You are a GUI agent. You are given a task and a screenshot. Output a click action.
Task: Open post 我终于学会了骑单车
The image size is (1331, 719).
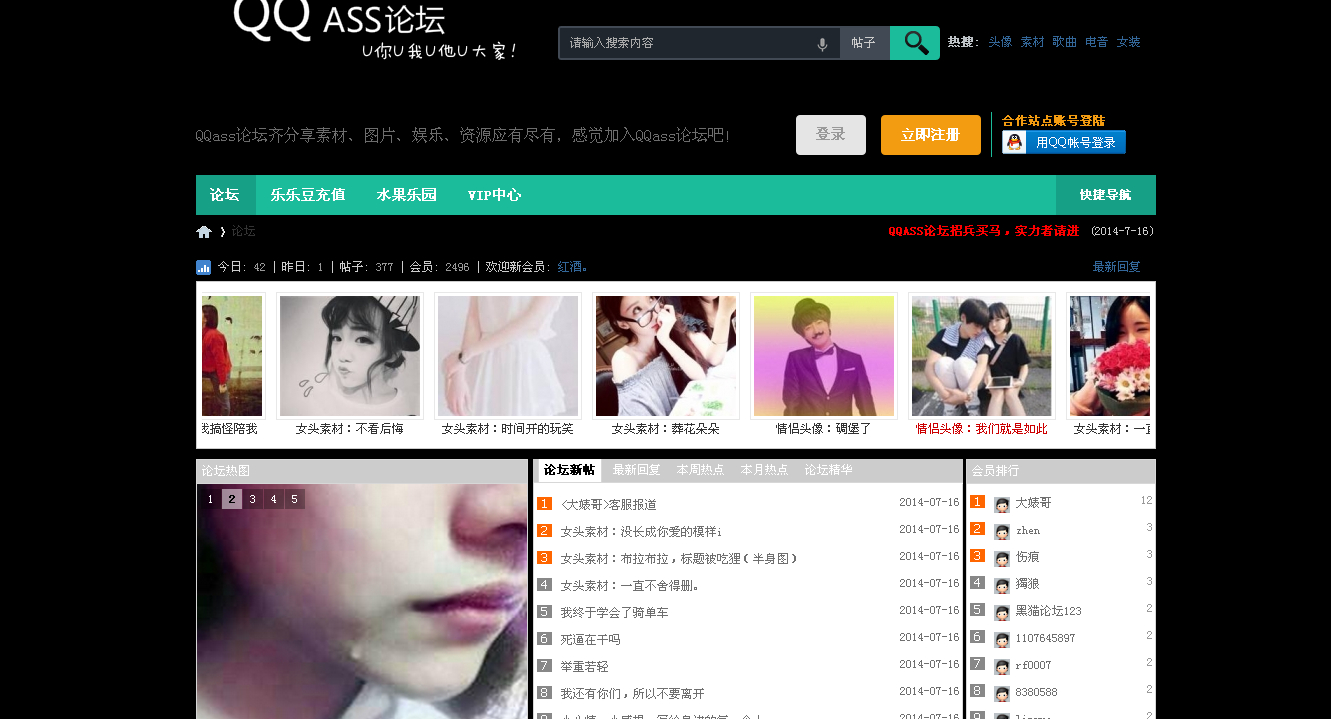(x=614, y=612)
